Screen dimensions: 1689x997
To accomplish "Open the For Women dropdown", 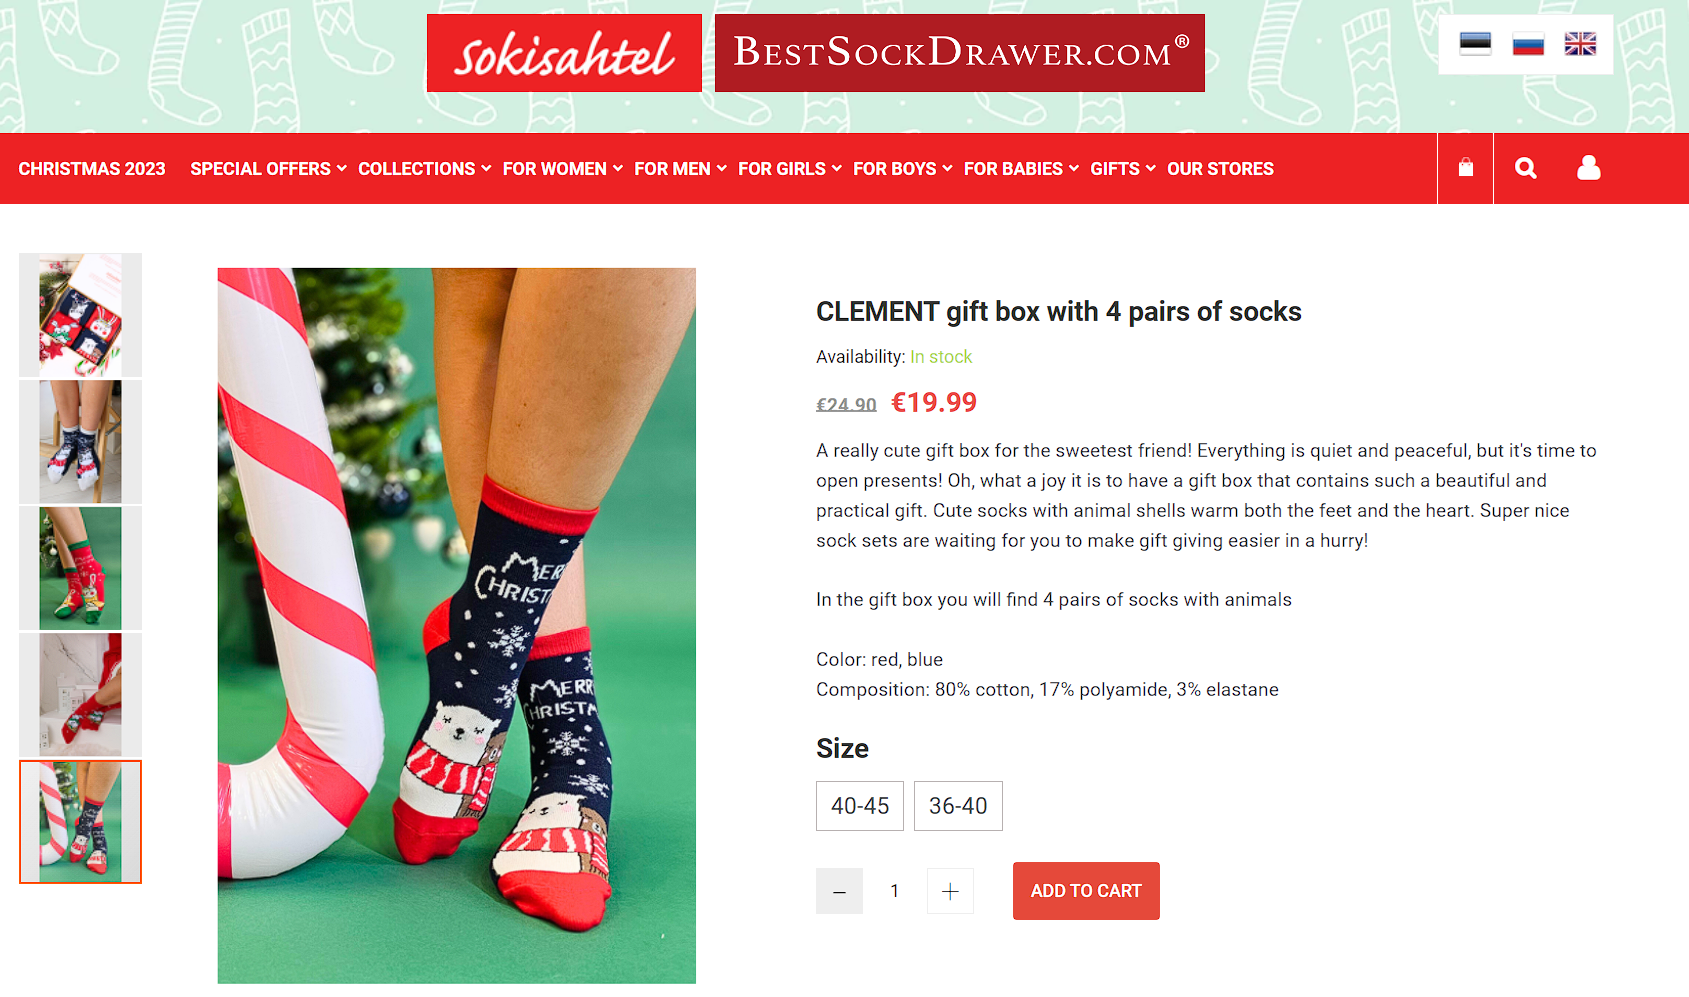I will click(562, 169).
